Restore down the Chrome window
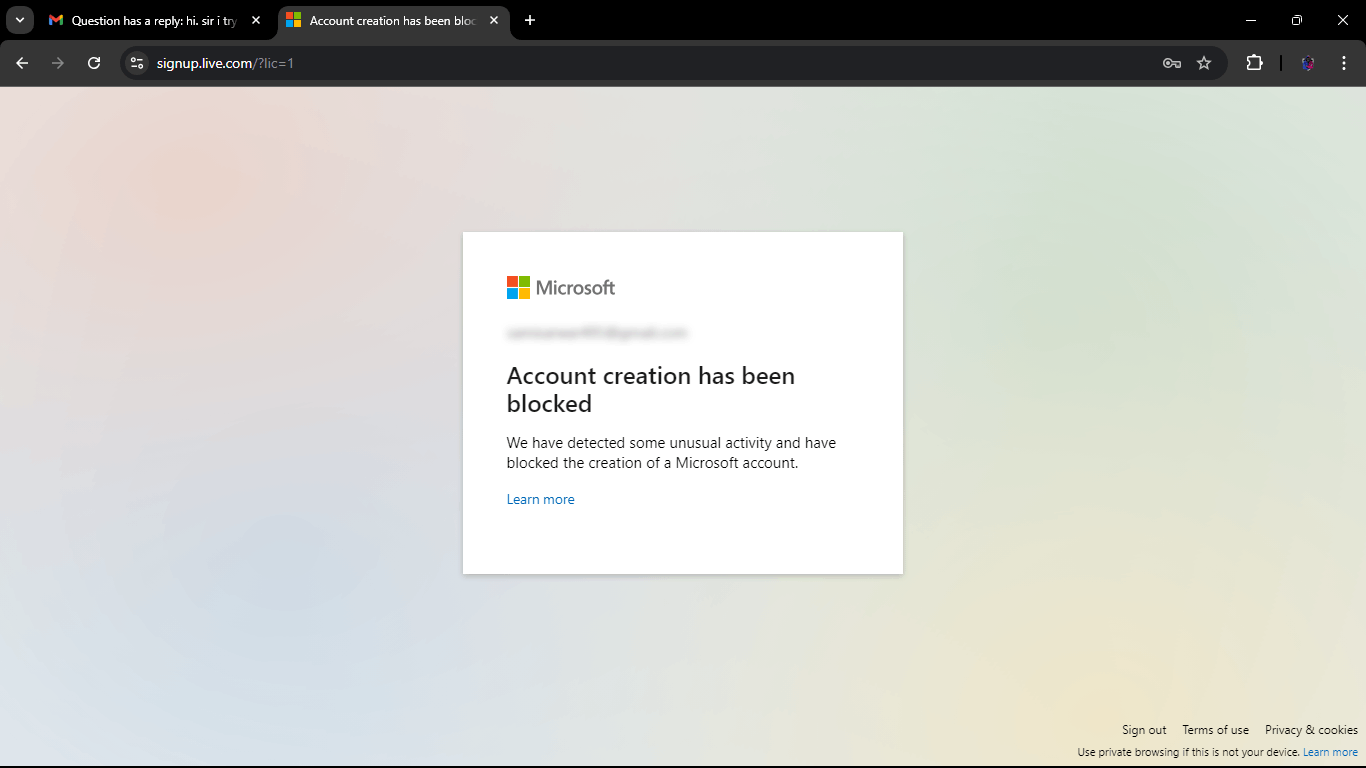Viewport: 1366px width, 768px height. [x=1297, y=20]
